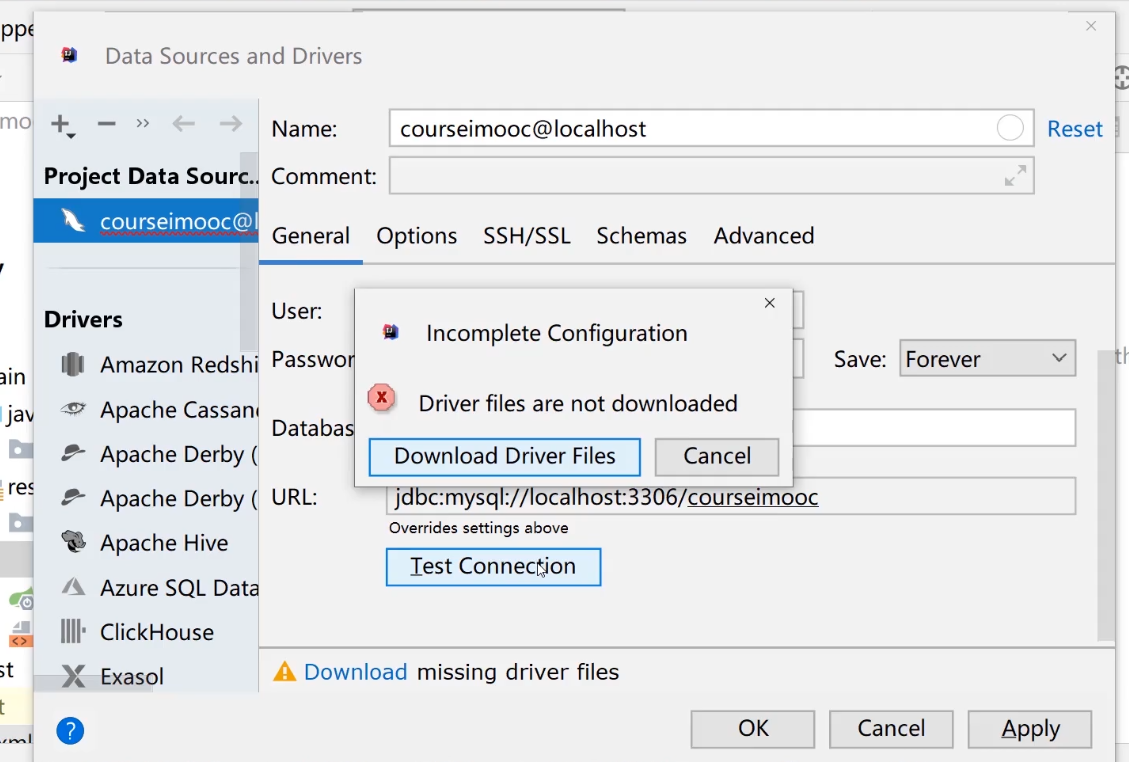Click the color circle in Name field
This screenshot has height=762, width=1129.
(x=1010, y=128)
